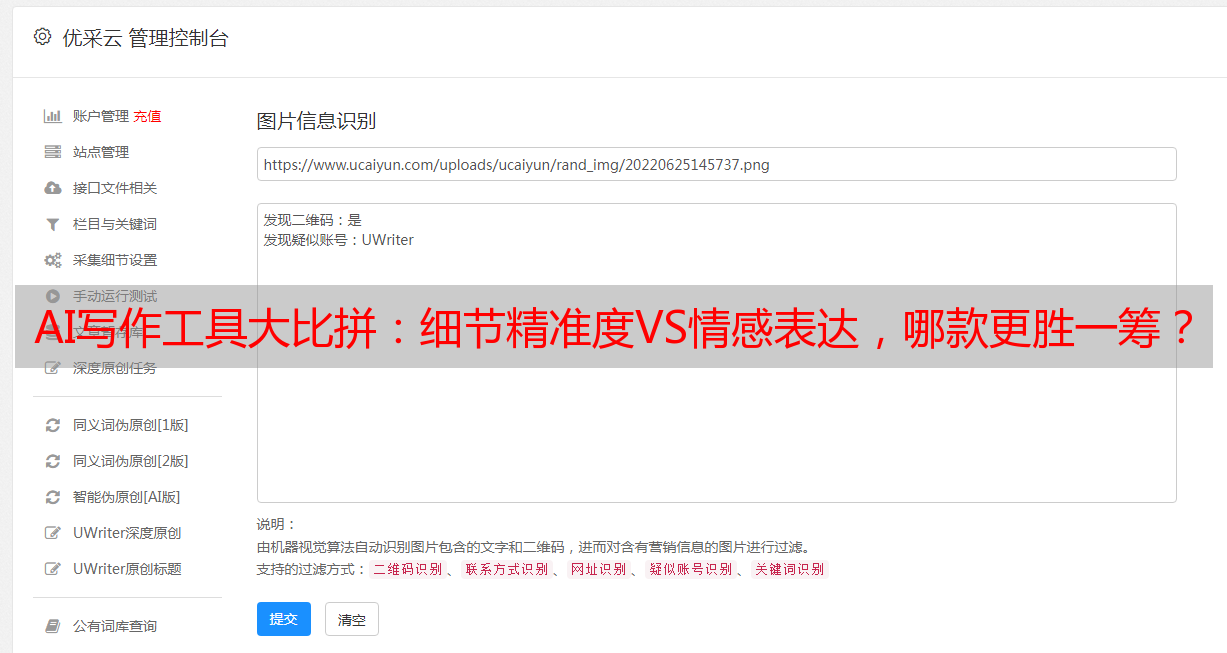Open 接口文件相关 menu item
The image size is (1227, 653).
115,188
